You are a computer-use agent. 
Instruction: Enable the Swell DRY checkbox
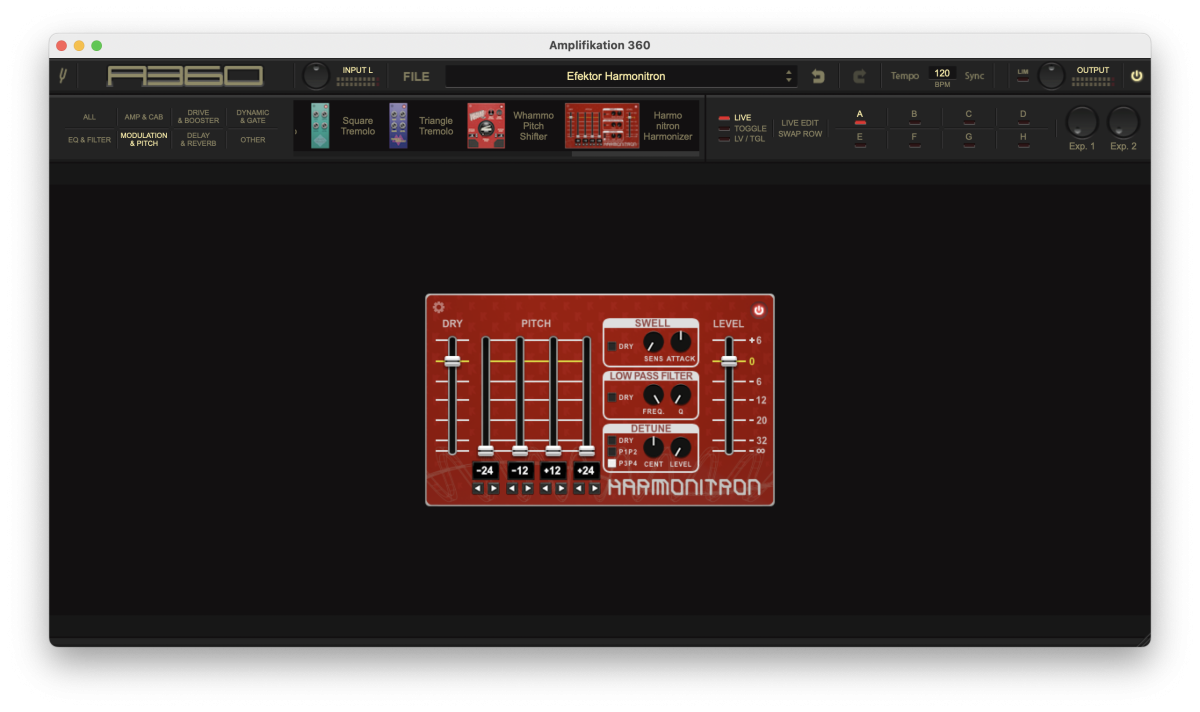612,346
